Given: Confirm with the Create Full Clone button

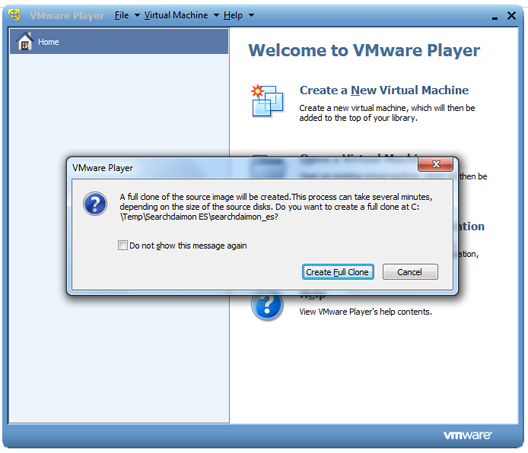Looking at the screenshot, I should coord(338,272).
